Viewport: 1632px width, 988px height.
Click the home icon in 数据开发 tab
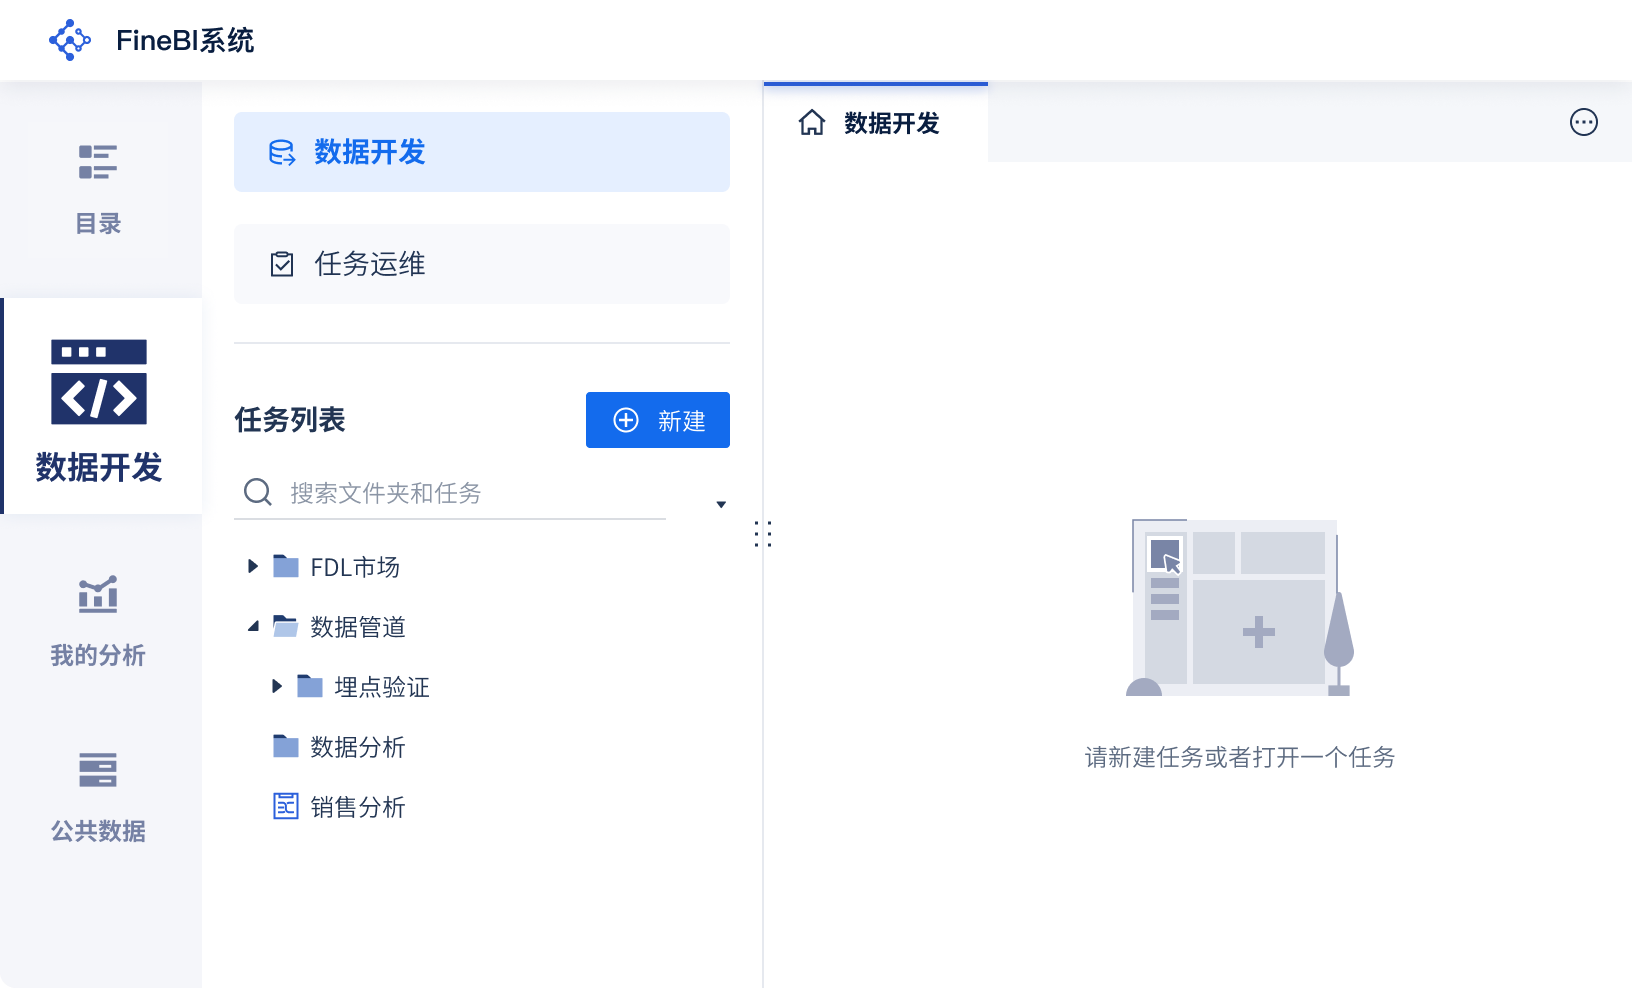pos(812,123)
